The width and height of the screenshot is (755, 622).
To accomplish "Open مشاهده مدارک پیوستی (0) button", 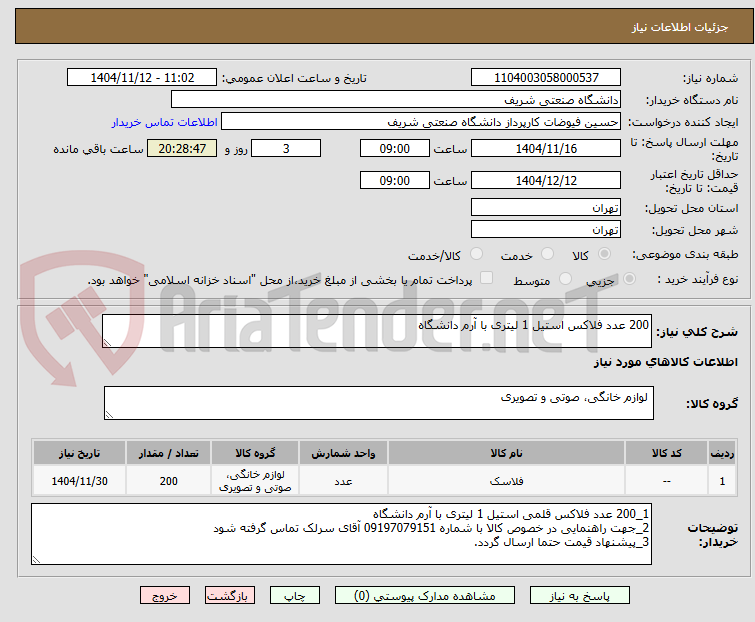I will [425, 596].
